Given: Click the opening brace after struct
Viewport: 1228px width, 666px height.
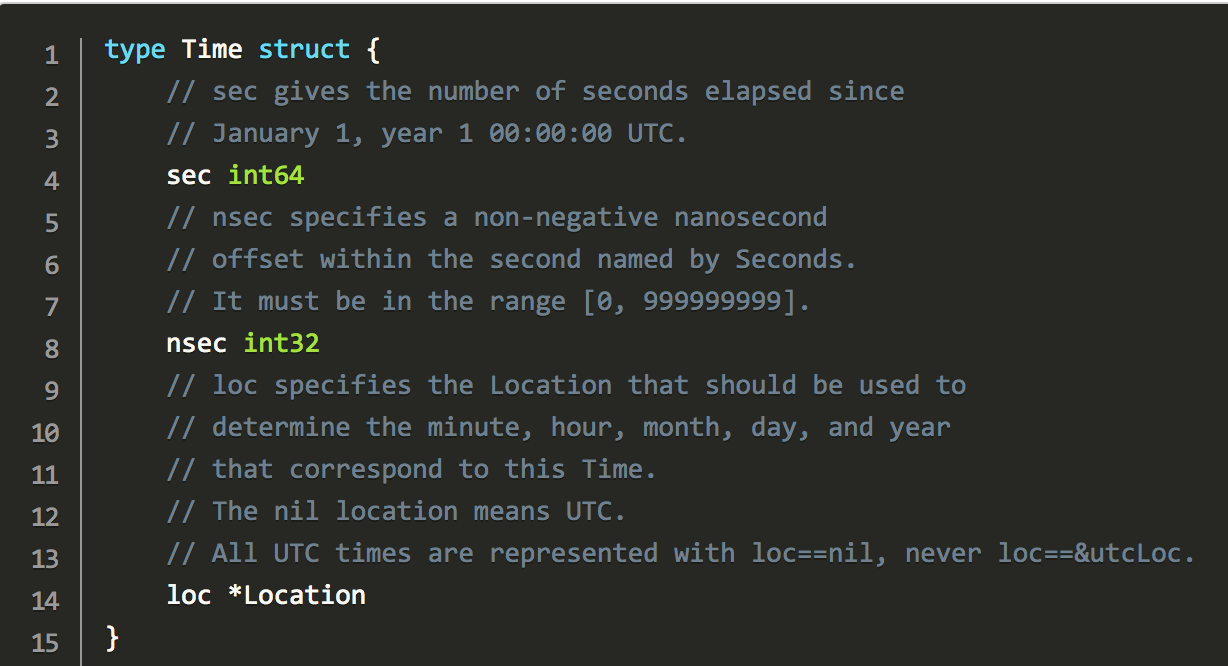Looking at the screenshot, I should [x=374, y=49].
